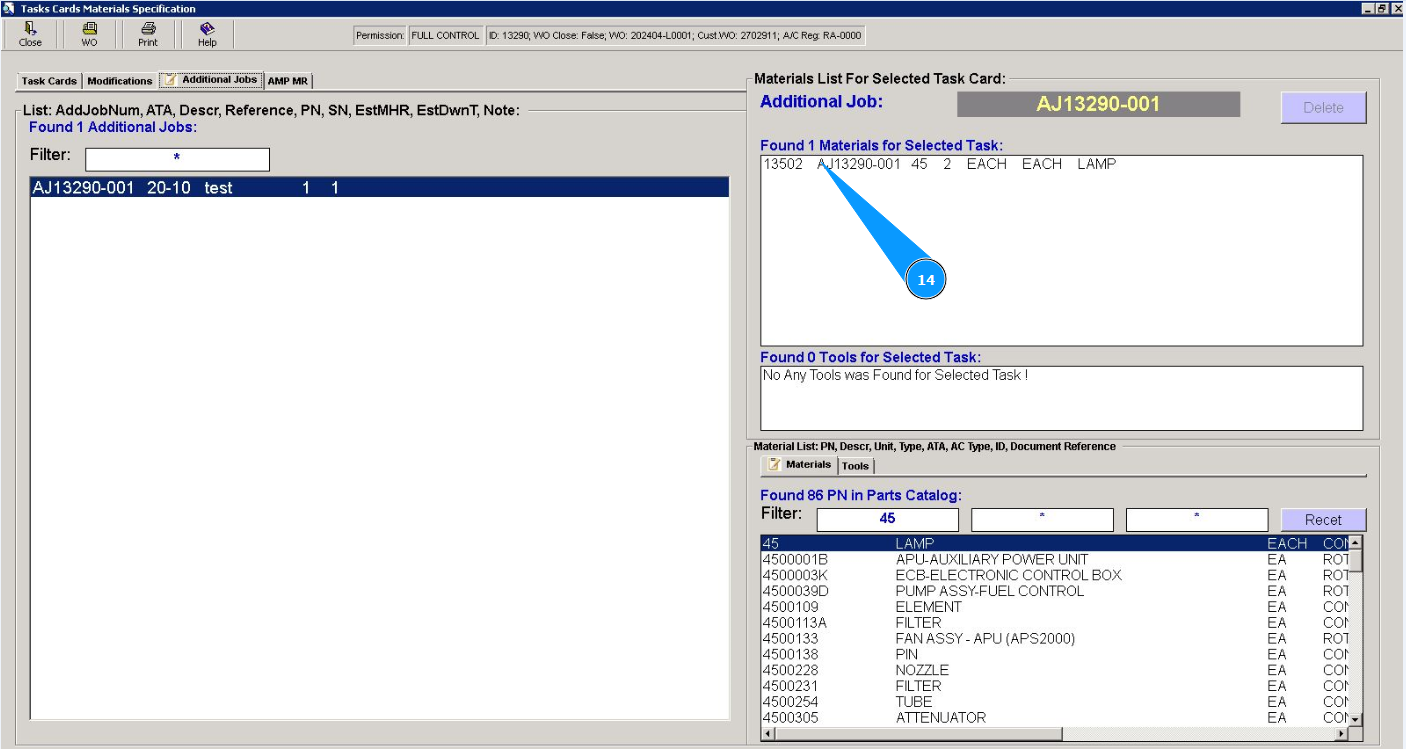The height and width of the screenshot is (749, 1406).
Task: Select part 4500138 PIN
Action: [1055, 655]
